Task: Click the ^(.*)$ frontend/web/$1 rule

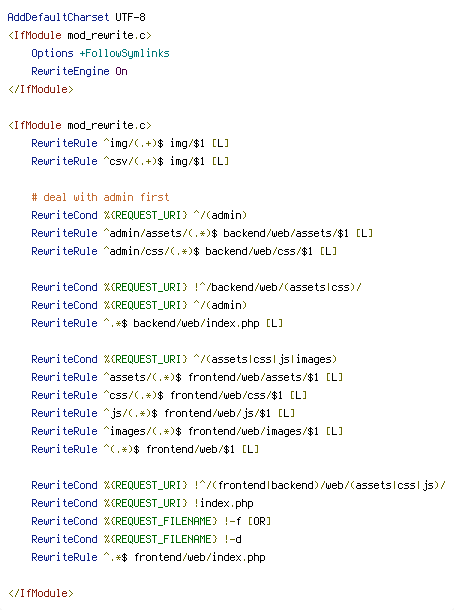Action: click(x=145, y=449)
